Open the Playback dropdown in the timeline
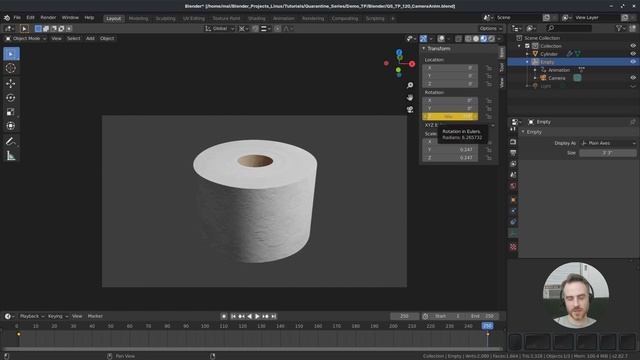 [31, 316]
